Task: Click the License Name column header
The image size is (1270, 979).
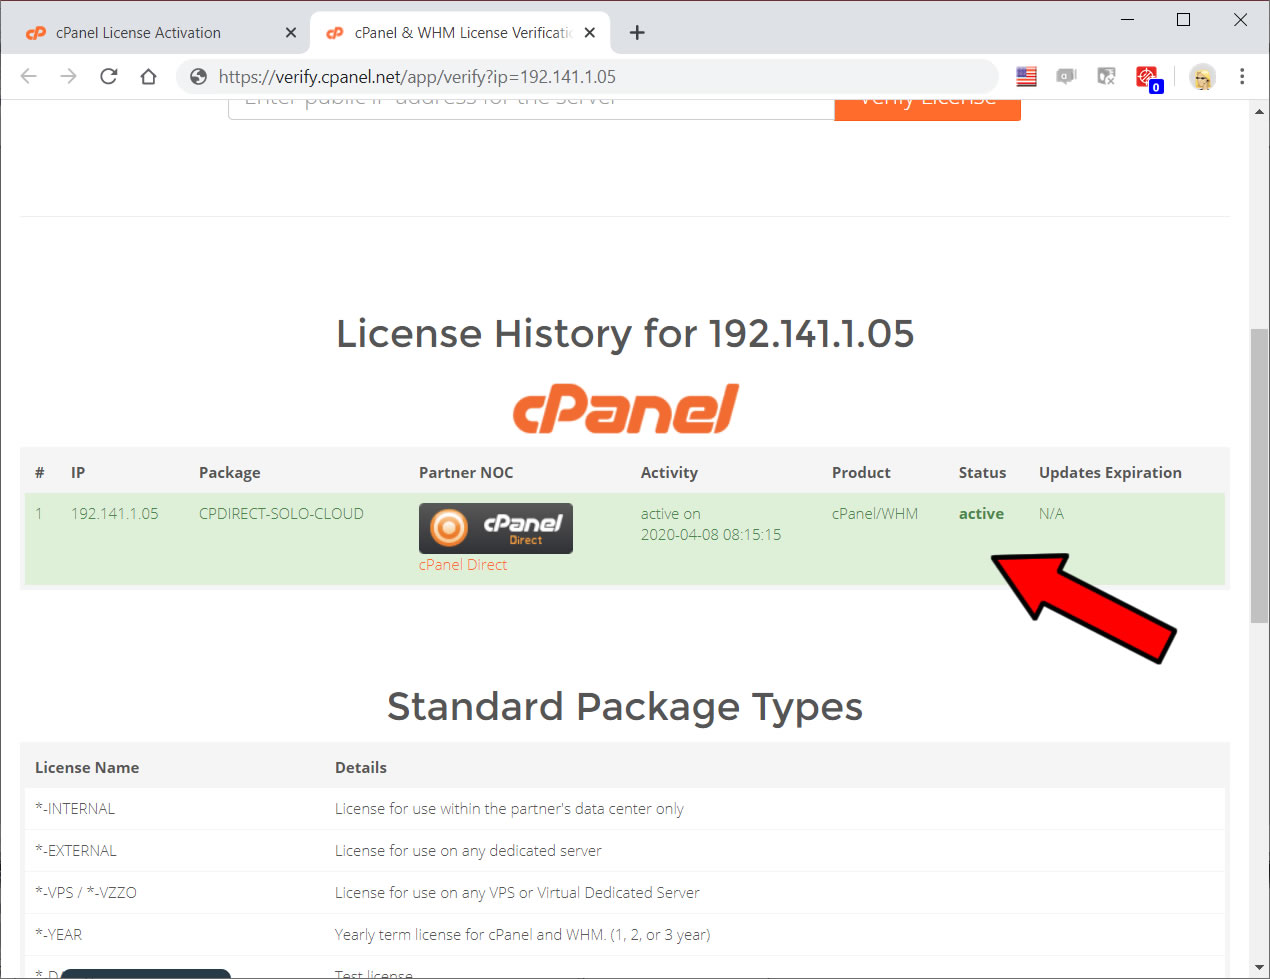Action: tap(87, 768)
